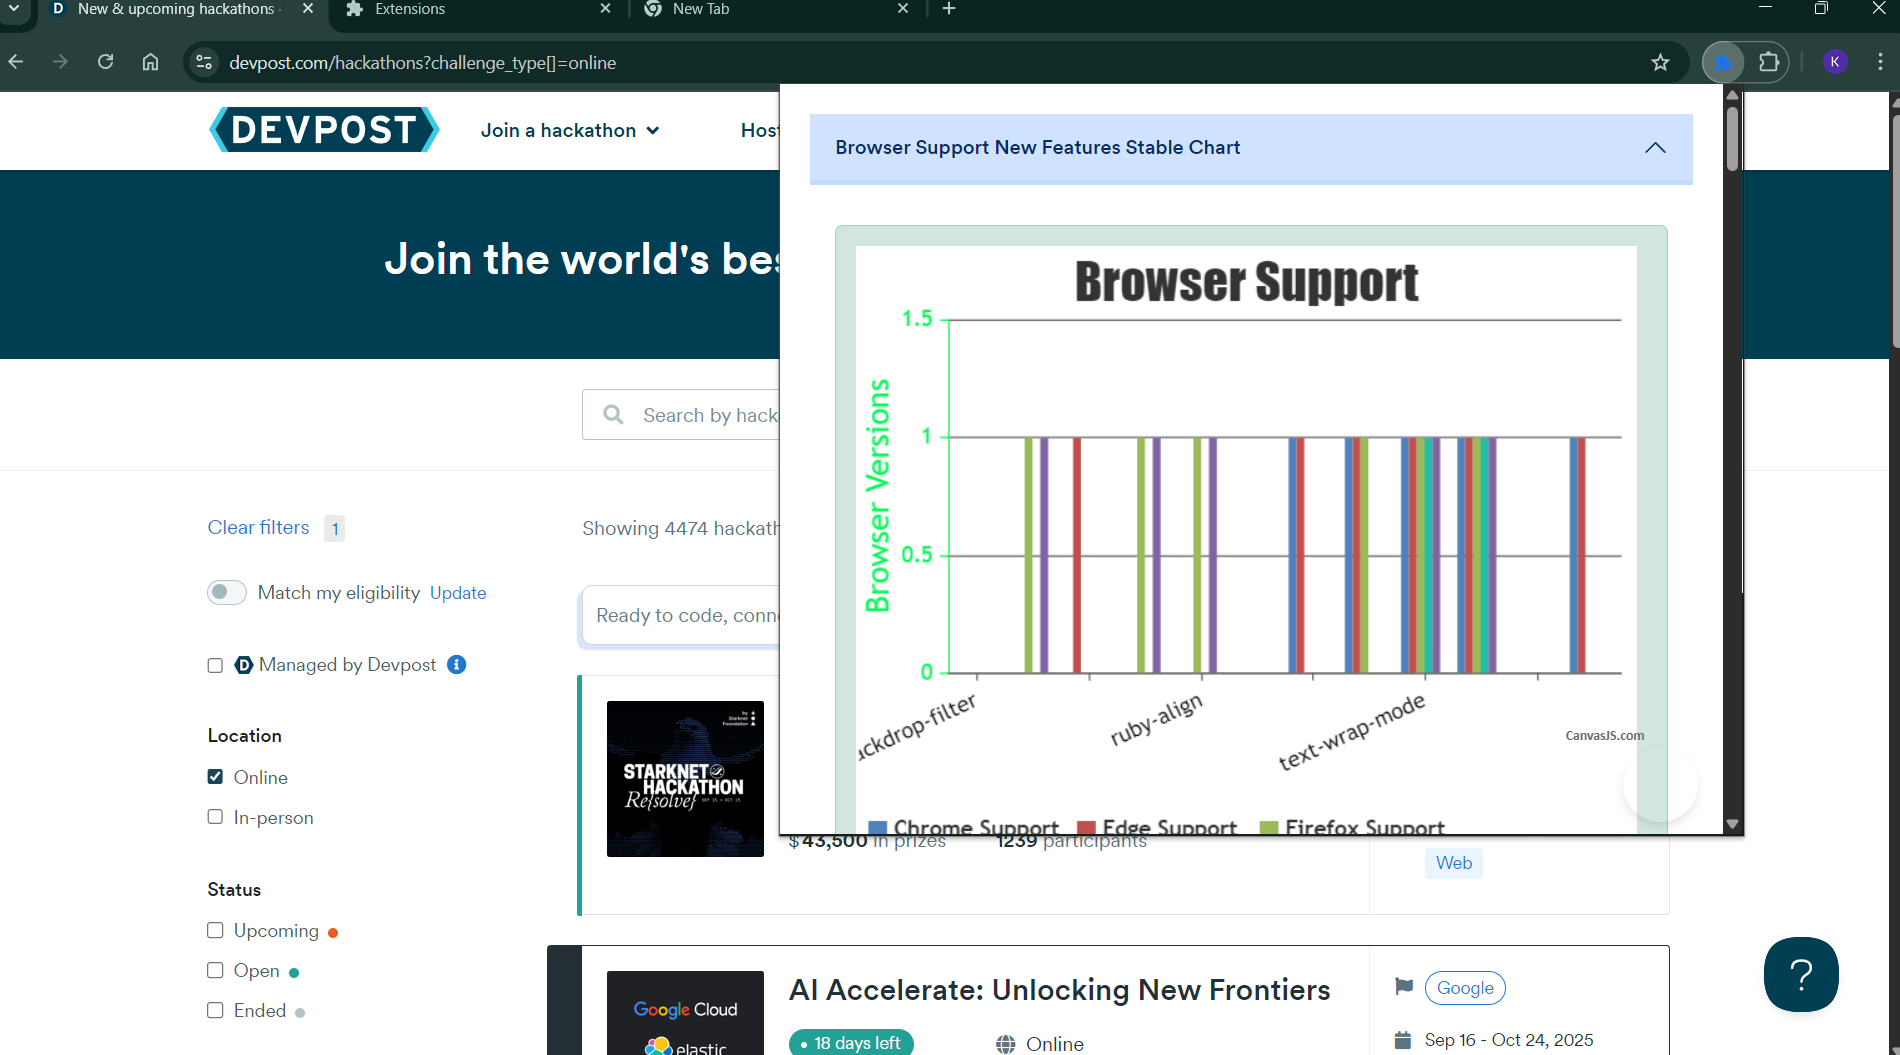Click the flag icon beside Google

click(1404, 987)
